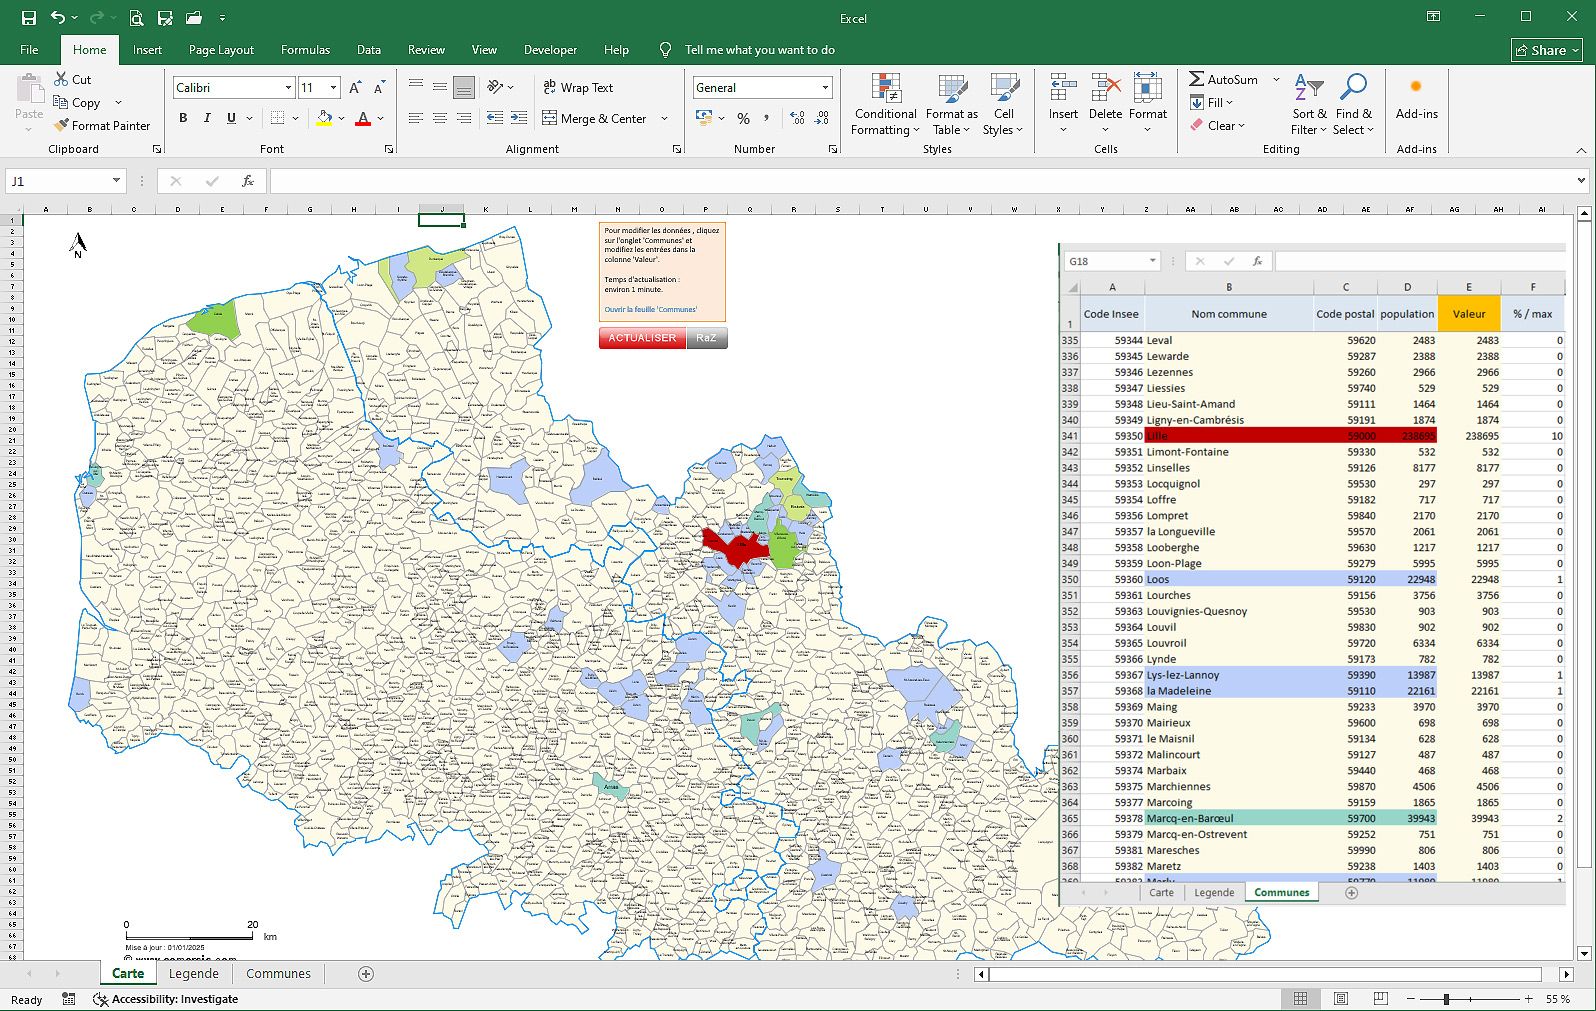Open the General number format dropdown

point(825,88)
